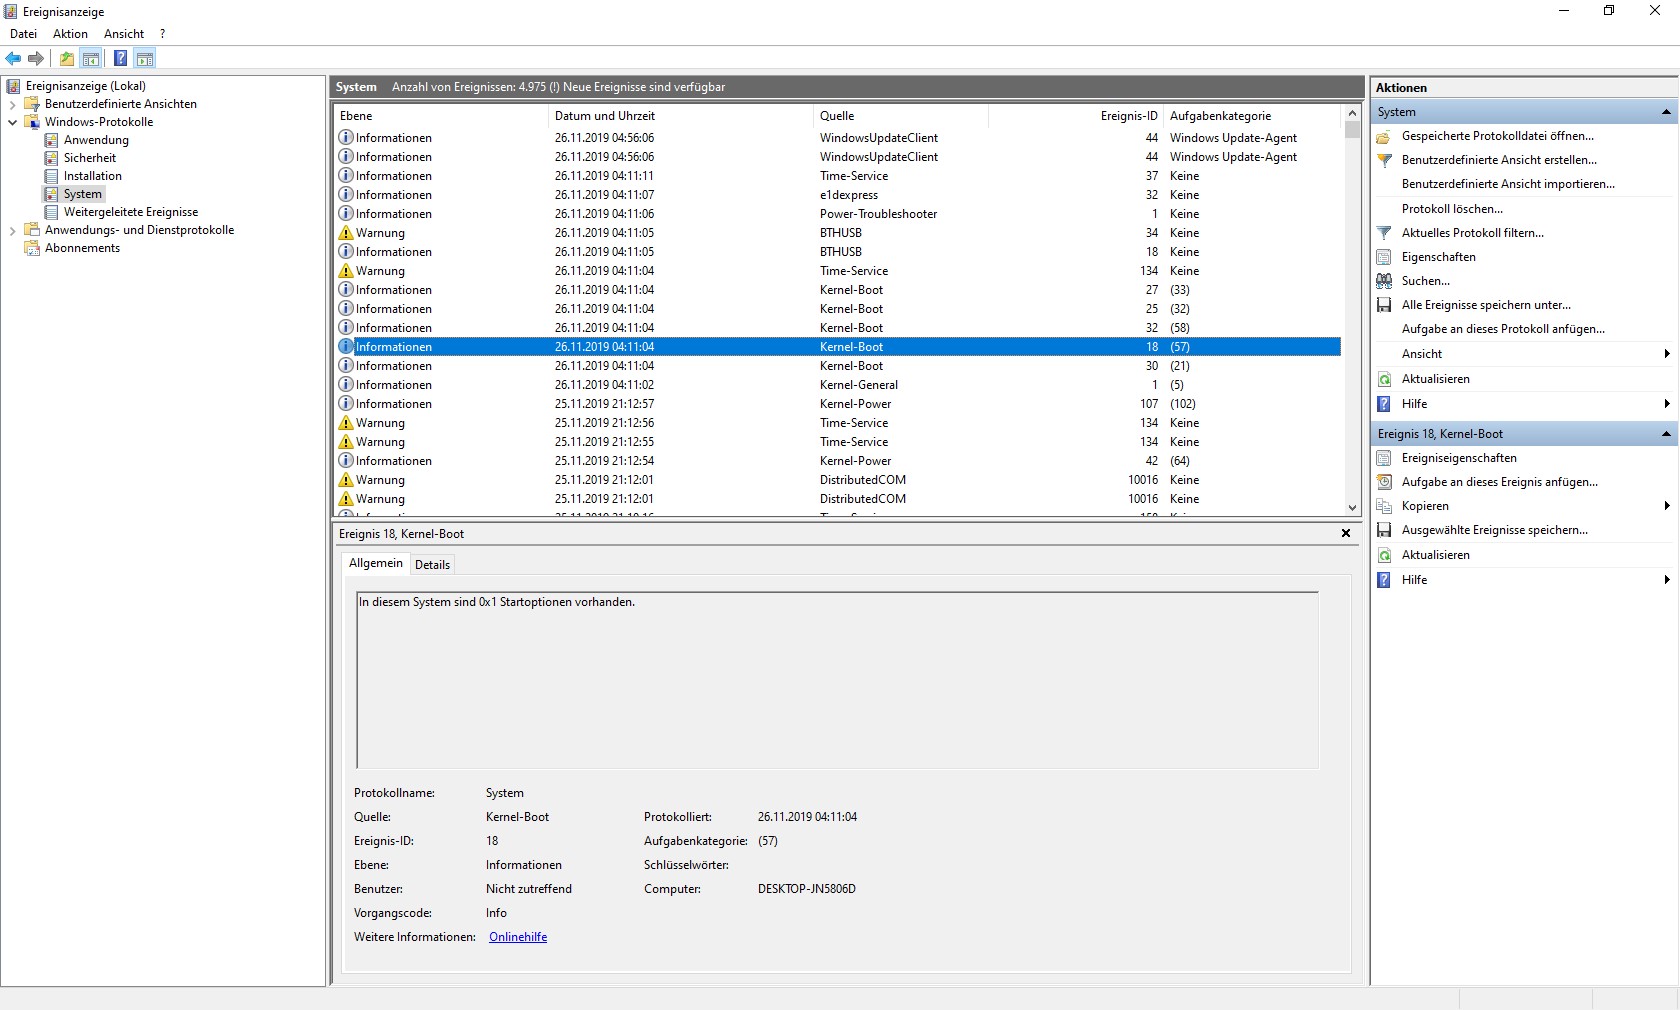Select the Kernel-Boot event with ID 27
Viewport: 1680px width, 1010px height.
click(x=838, y=290)
